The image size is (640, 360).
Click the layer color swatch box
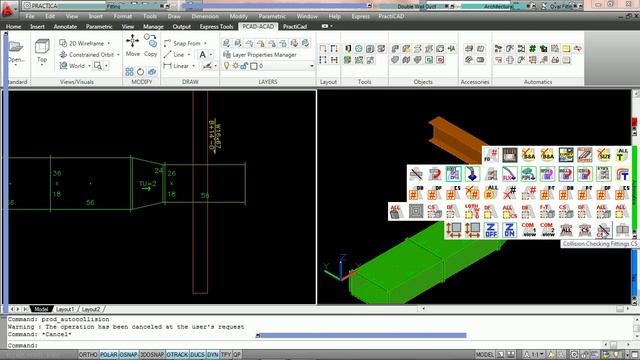[254, 66]
